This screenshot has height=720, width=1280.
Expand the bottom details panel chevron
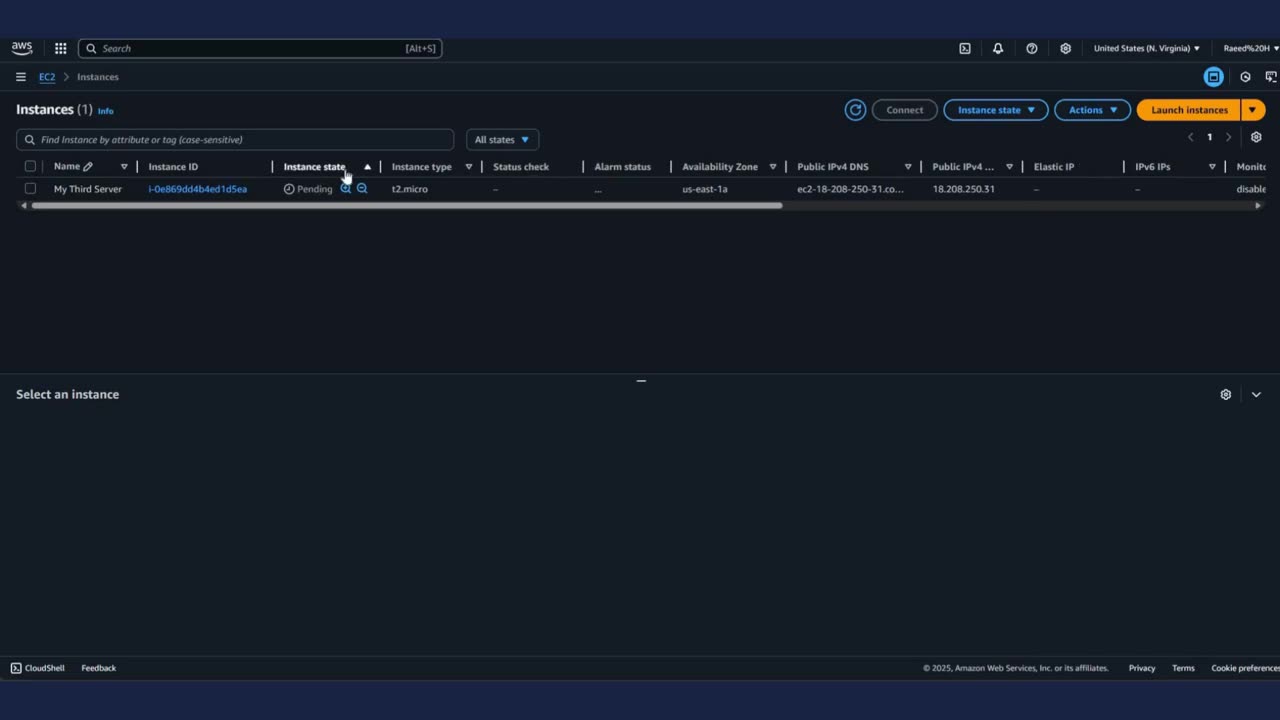(1257, 395)
